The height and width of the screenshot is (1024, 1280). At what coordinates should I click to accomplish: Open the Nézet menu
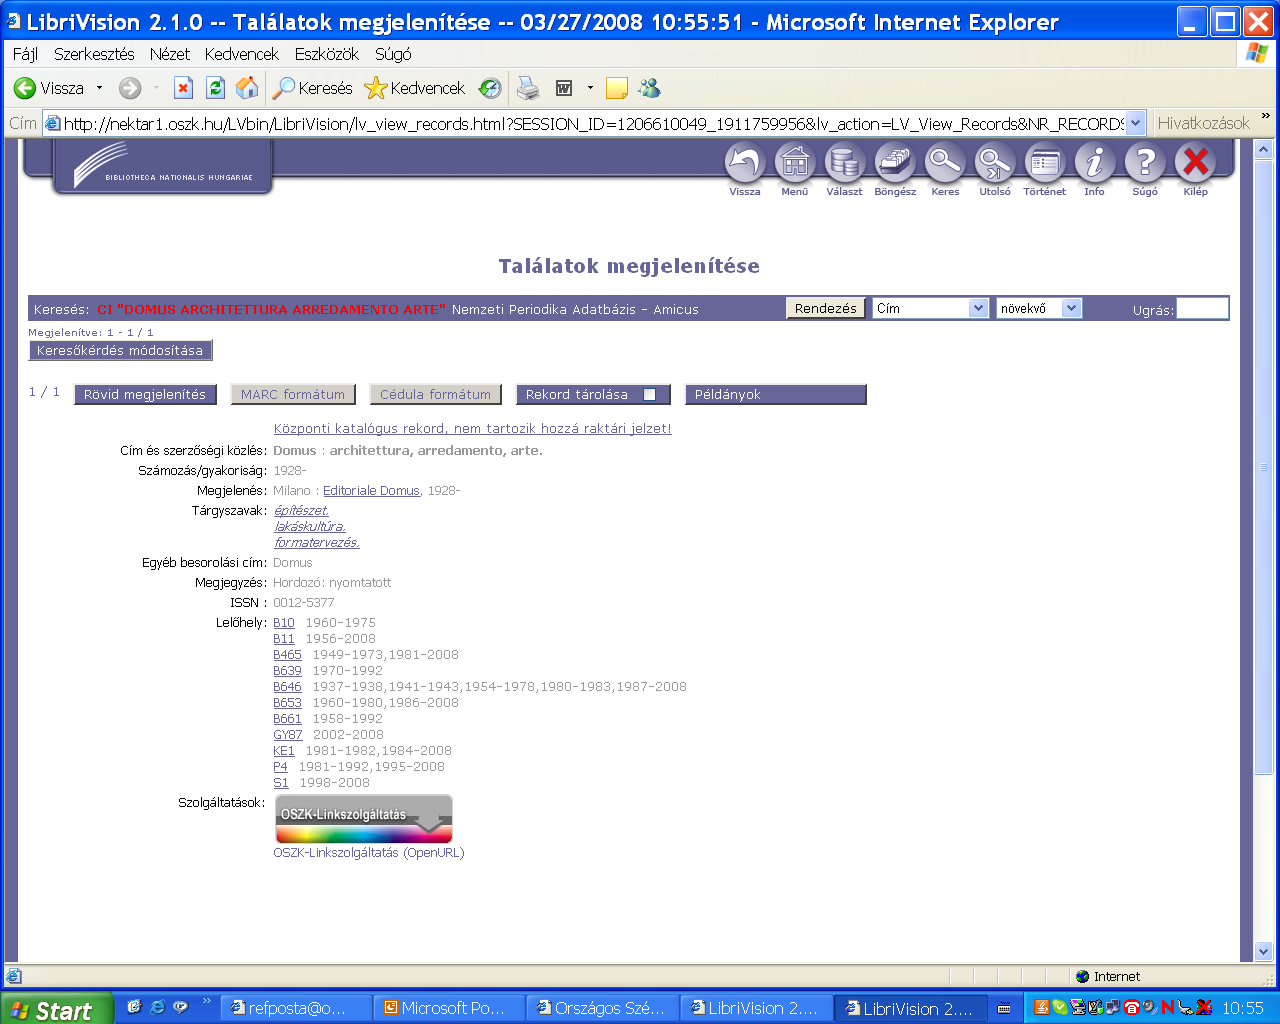click(169, 54)
